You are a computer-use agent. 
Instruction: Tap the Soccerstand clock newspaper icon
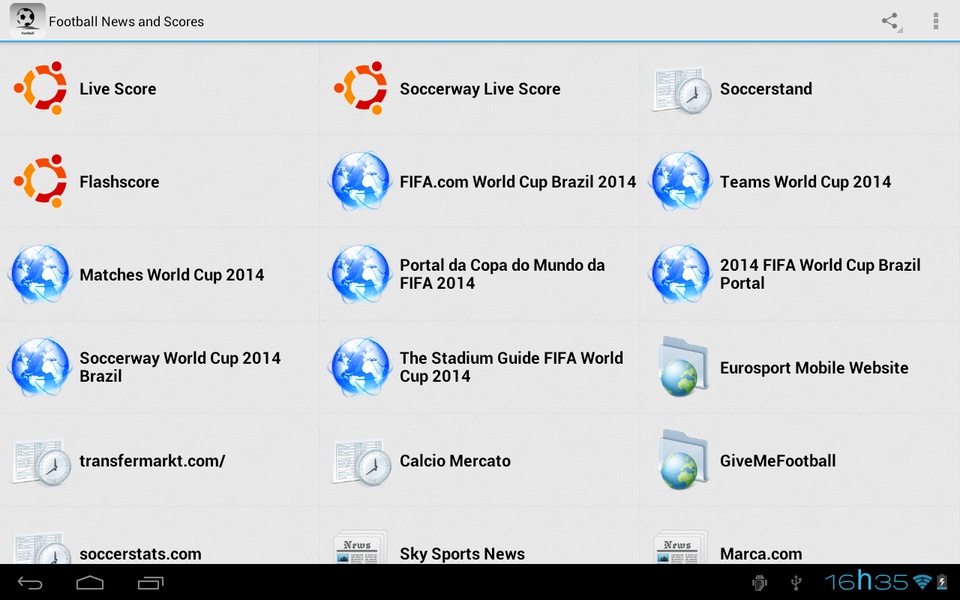coord(681,89)
